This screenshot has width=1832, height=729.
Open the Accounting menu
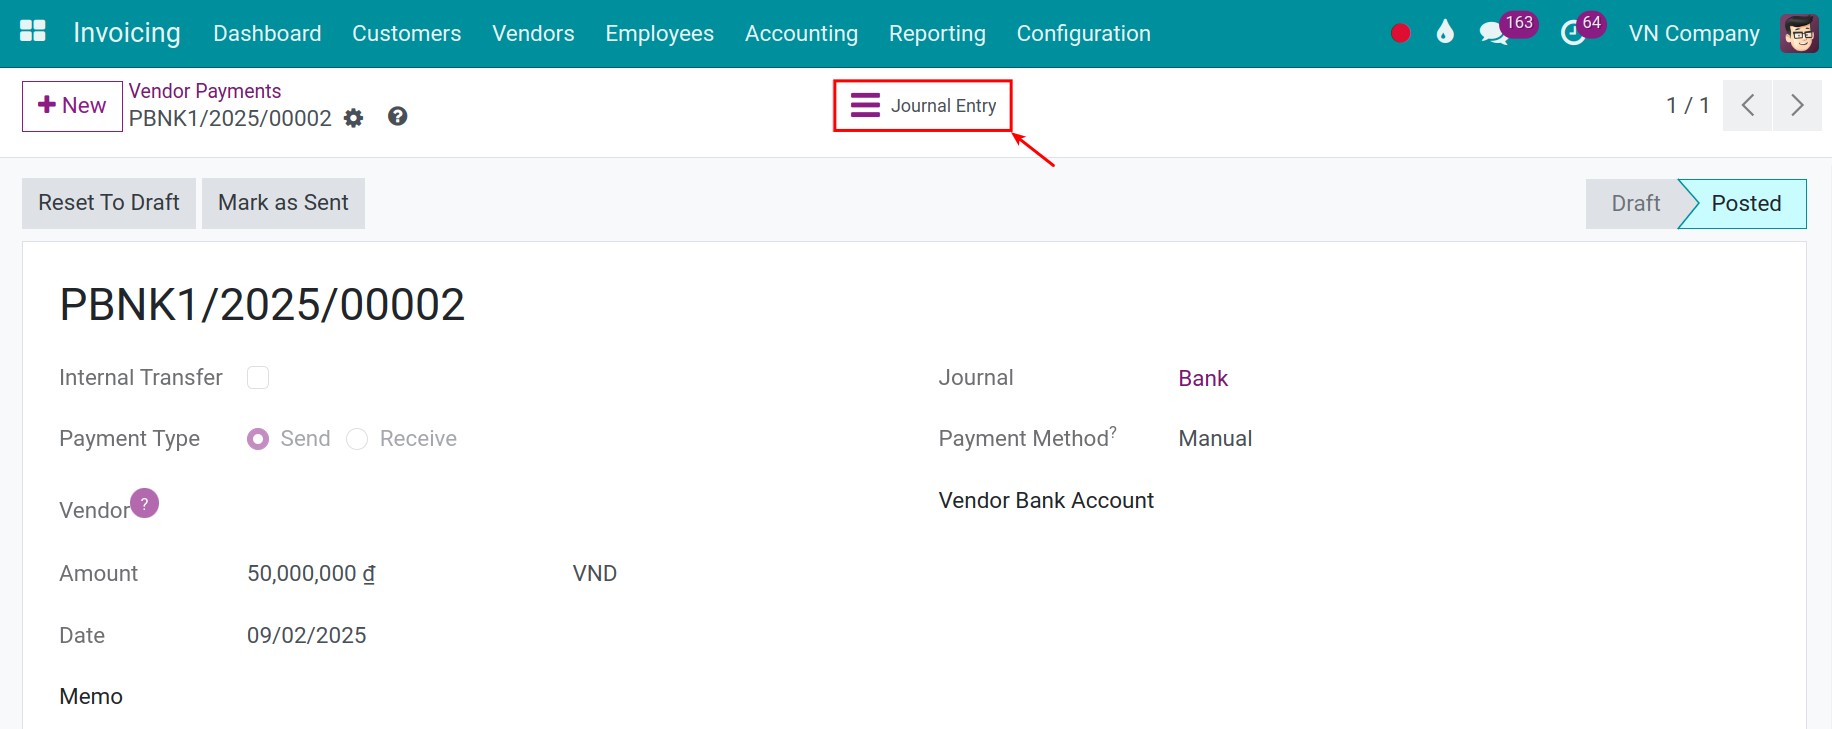(x=801, y=33)
